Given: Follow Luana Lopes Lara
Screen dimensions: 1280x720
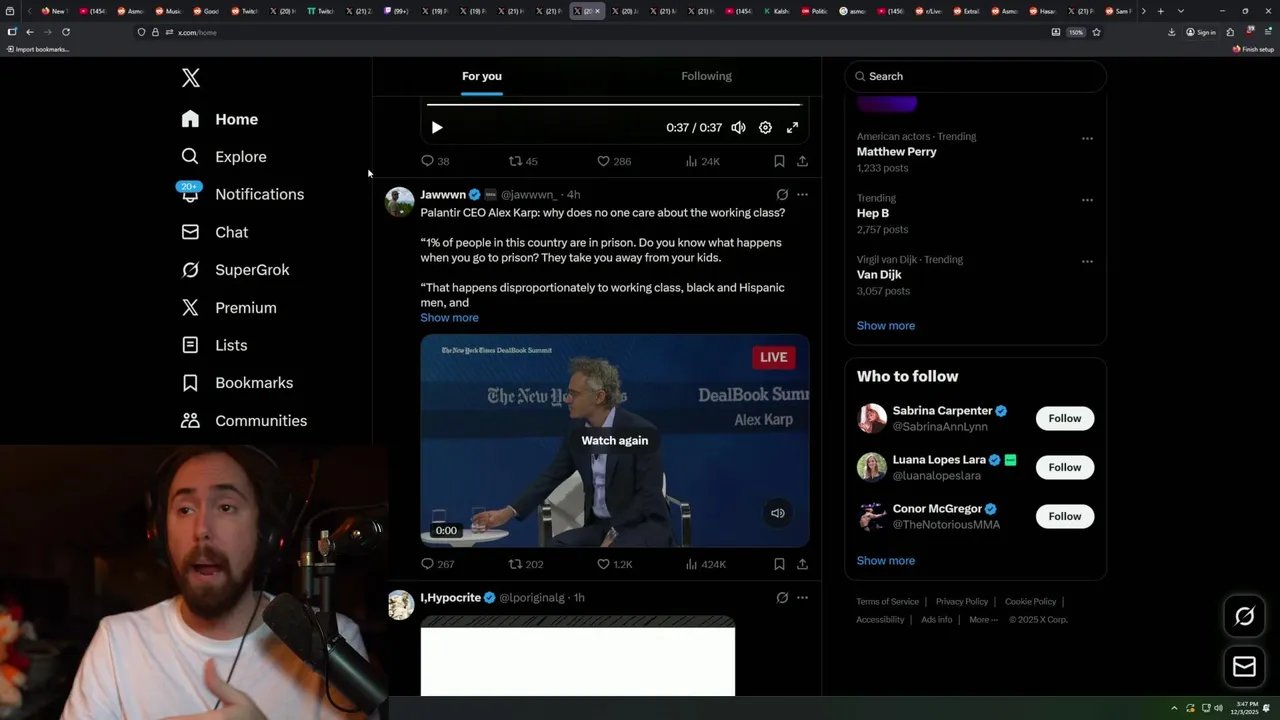Looking at the screenshot, I should (1064, 468).
